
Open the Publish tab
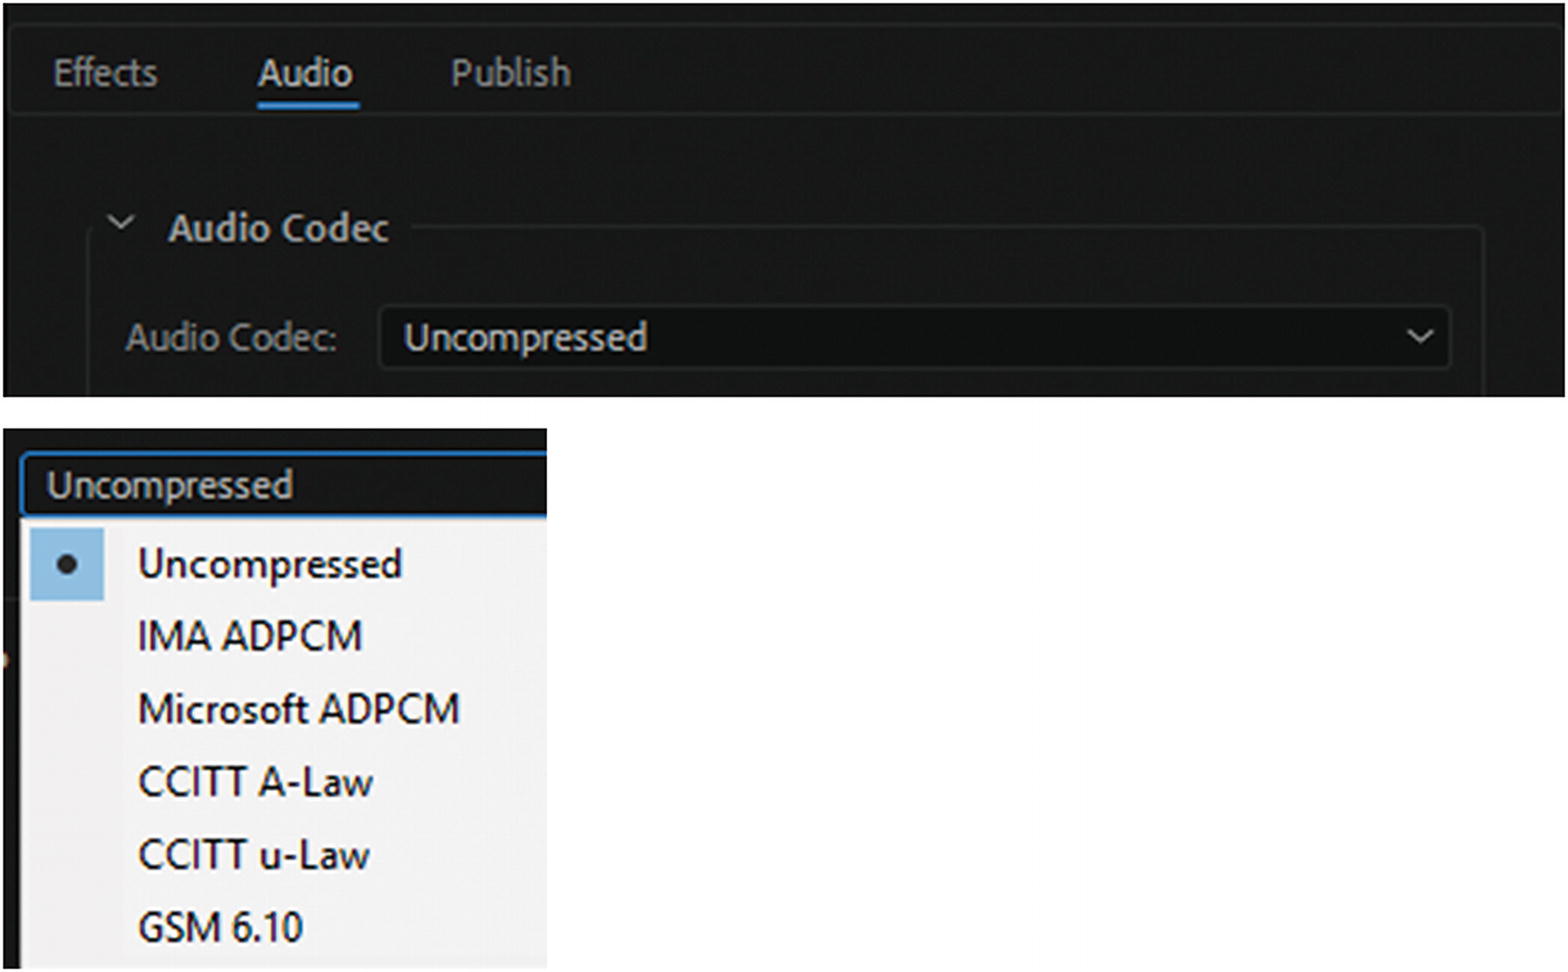(510, 73)
